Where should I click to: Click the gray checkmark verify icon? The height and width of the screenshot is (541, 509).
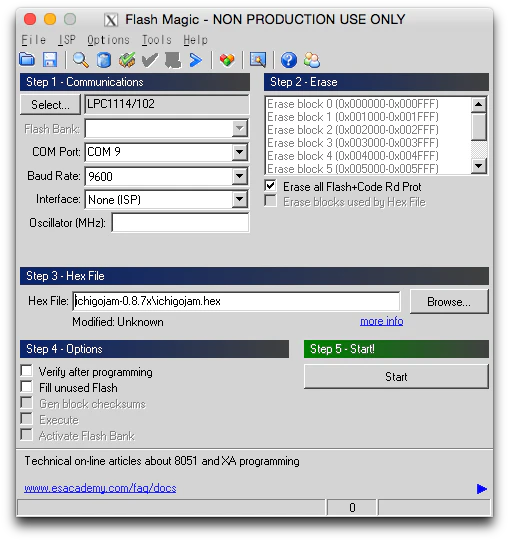tap(150, 60)
